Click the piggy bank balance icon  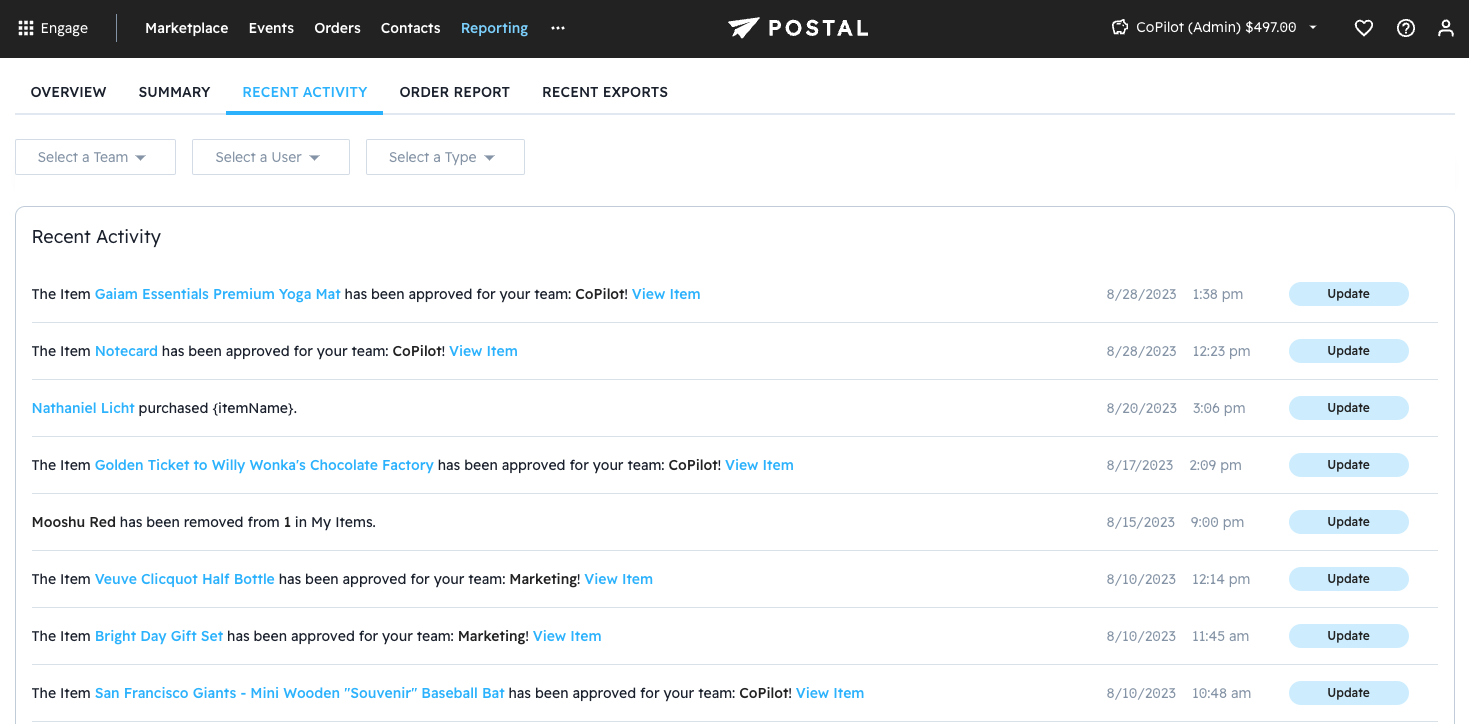[1120, 28]
